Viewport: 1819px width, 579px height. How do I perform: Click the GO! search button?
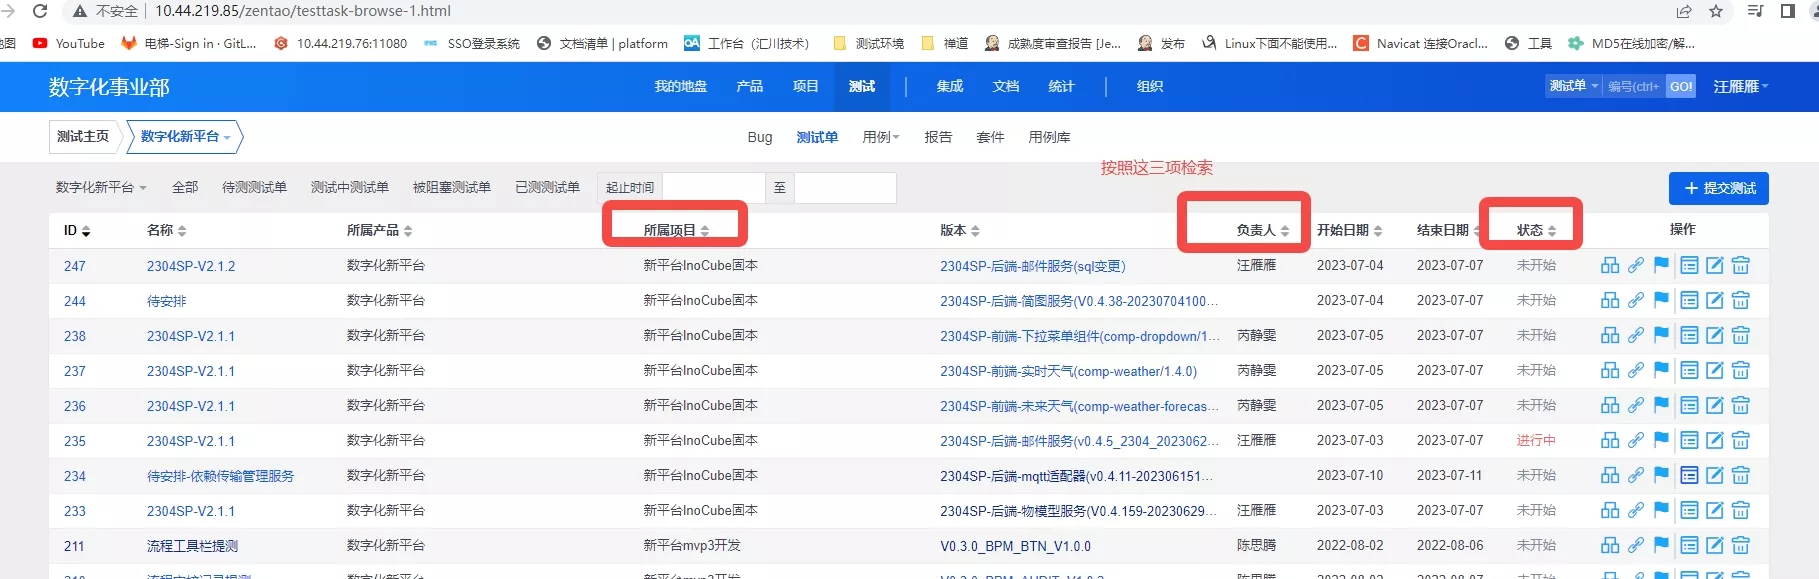[1681, 86]
